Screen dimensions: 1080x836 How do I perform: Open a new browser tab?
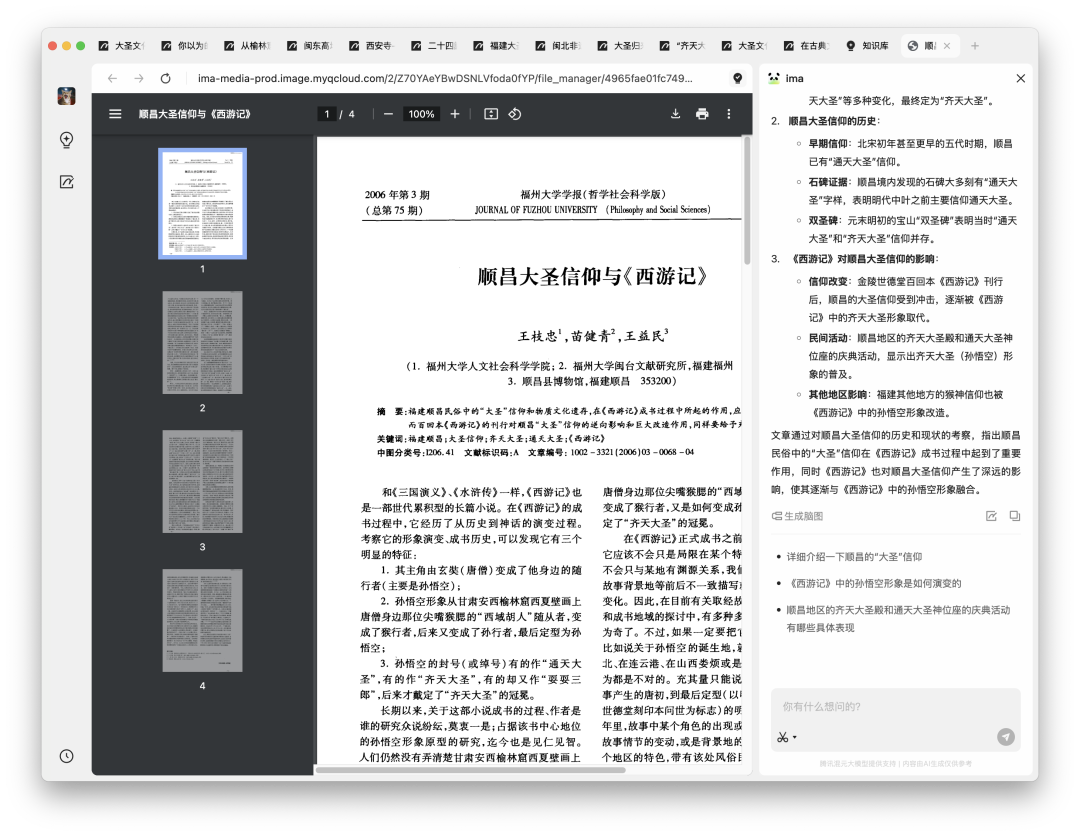click(x=975, y=45)
